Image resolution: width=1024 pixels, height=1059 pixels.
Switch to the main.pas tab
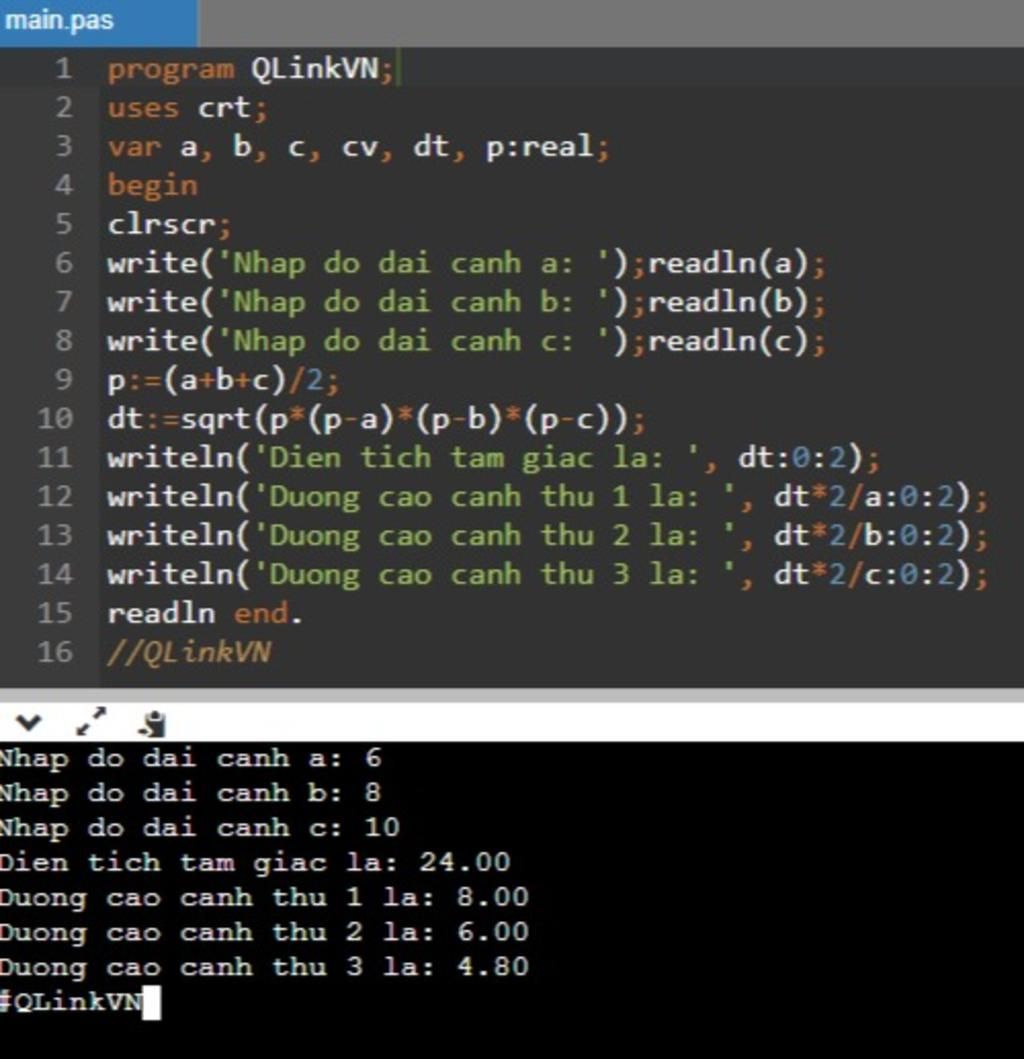point(99,22)
